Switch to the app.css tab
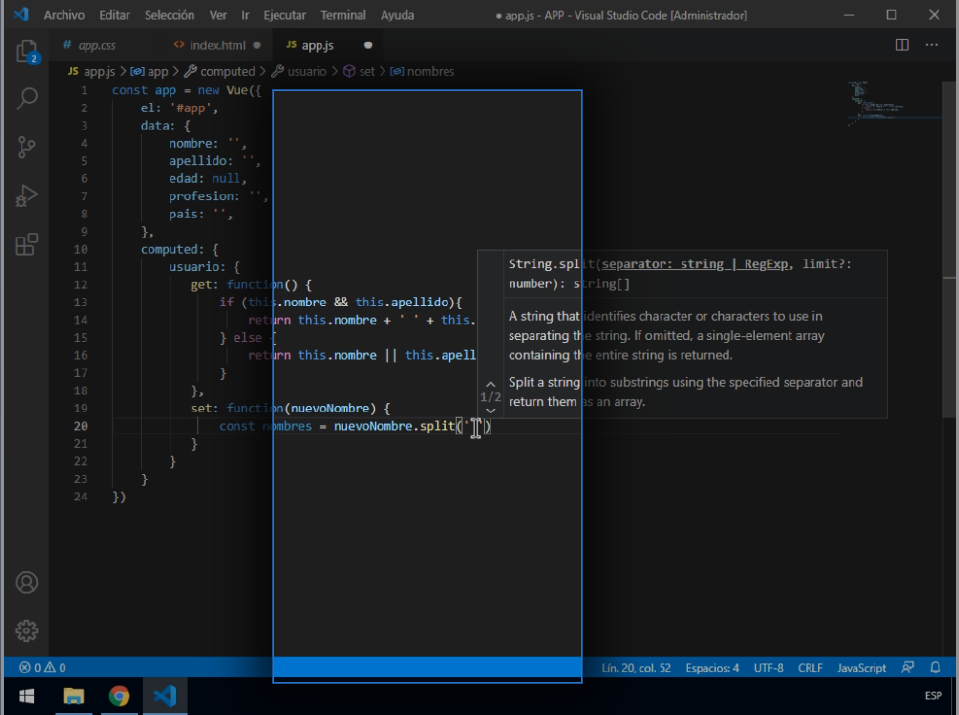The width and height of the screenshot is (959, 715). [96, 45]
